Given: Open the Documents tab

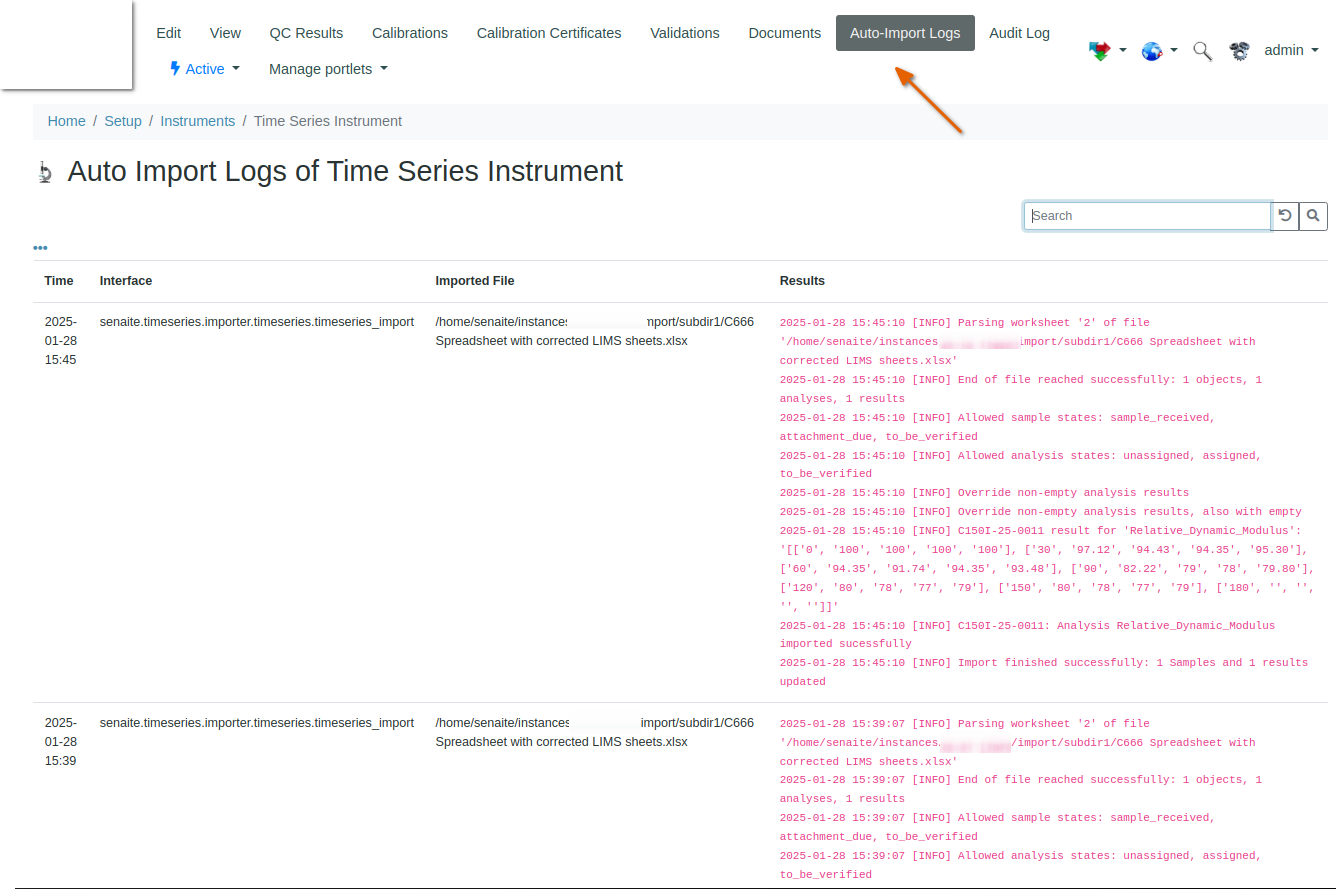Looking at the screenshot, I should coord(784,33).
